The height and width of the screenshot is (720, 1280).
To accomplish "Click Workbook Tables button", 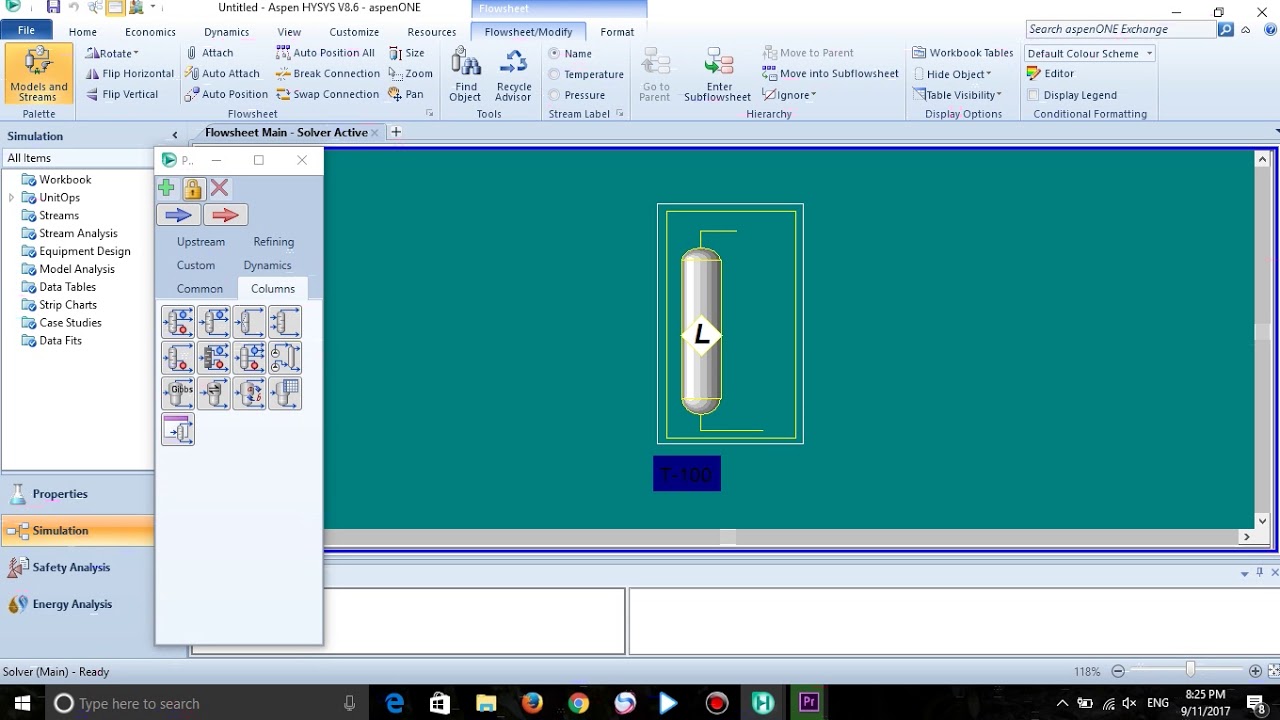I will (963, 53).
